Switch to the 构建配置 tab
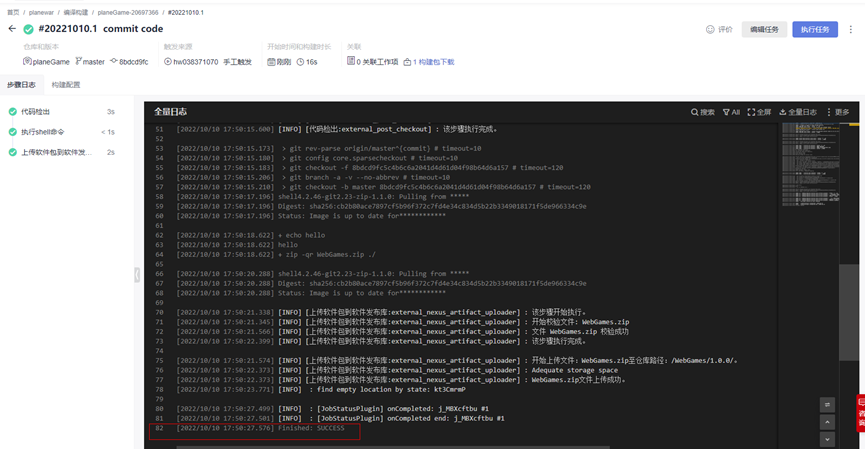This screenshot has height=449, width=865. [66, 84]
